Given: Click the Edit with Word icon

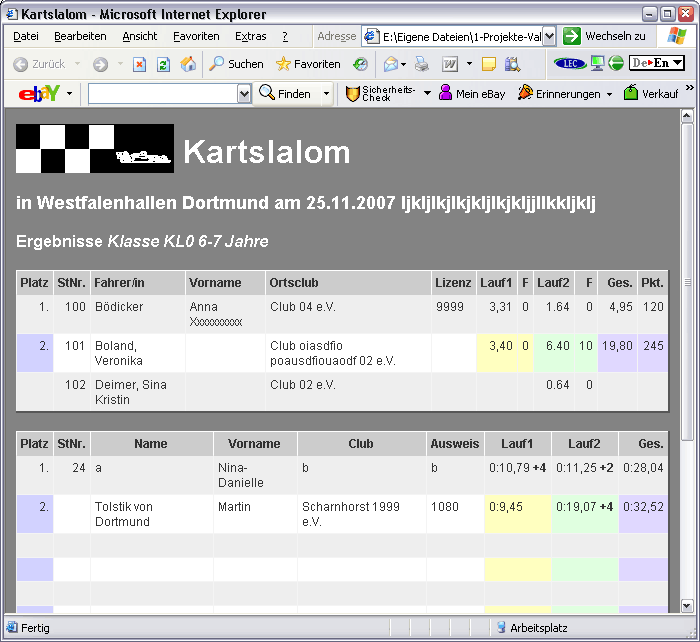Looking at the screenshot, I should pos(450,65).
